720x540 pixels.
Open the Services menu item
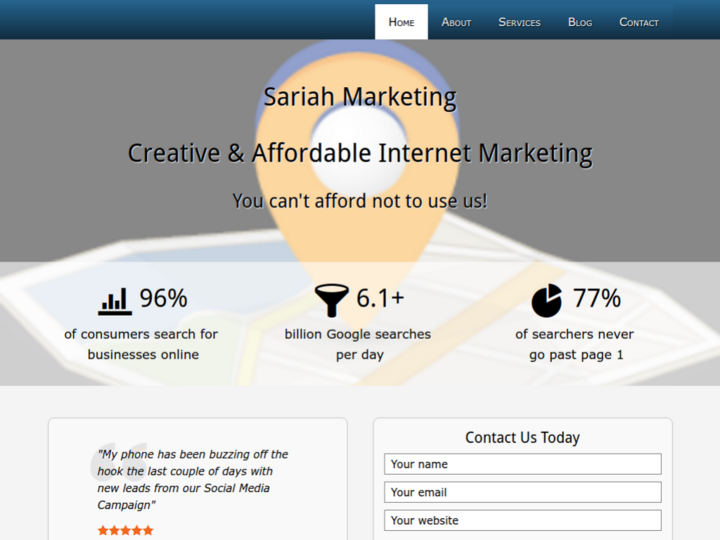tap(519, 22)
